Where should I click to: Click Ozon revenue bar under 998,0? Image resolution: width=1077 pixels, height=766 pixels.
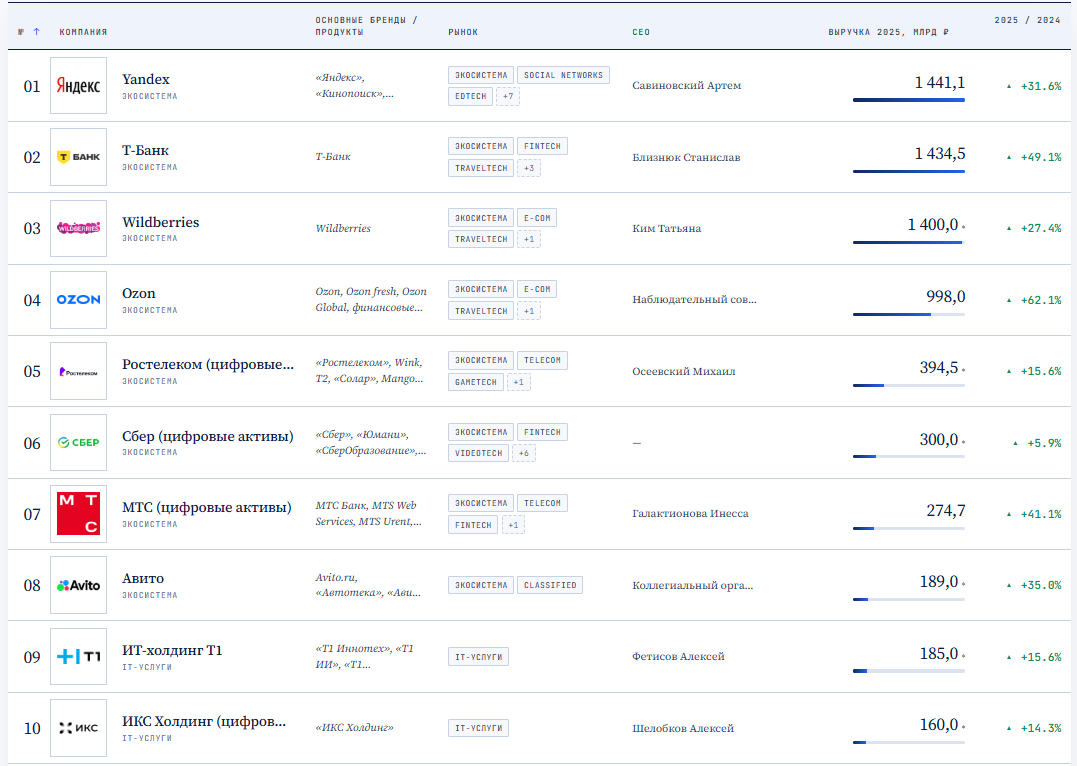coord(909,315)
